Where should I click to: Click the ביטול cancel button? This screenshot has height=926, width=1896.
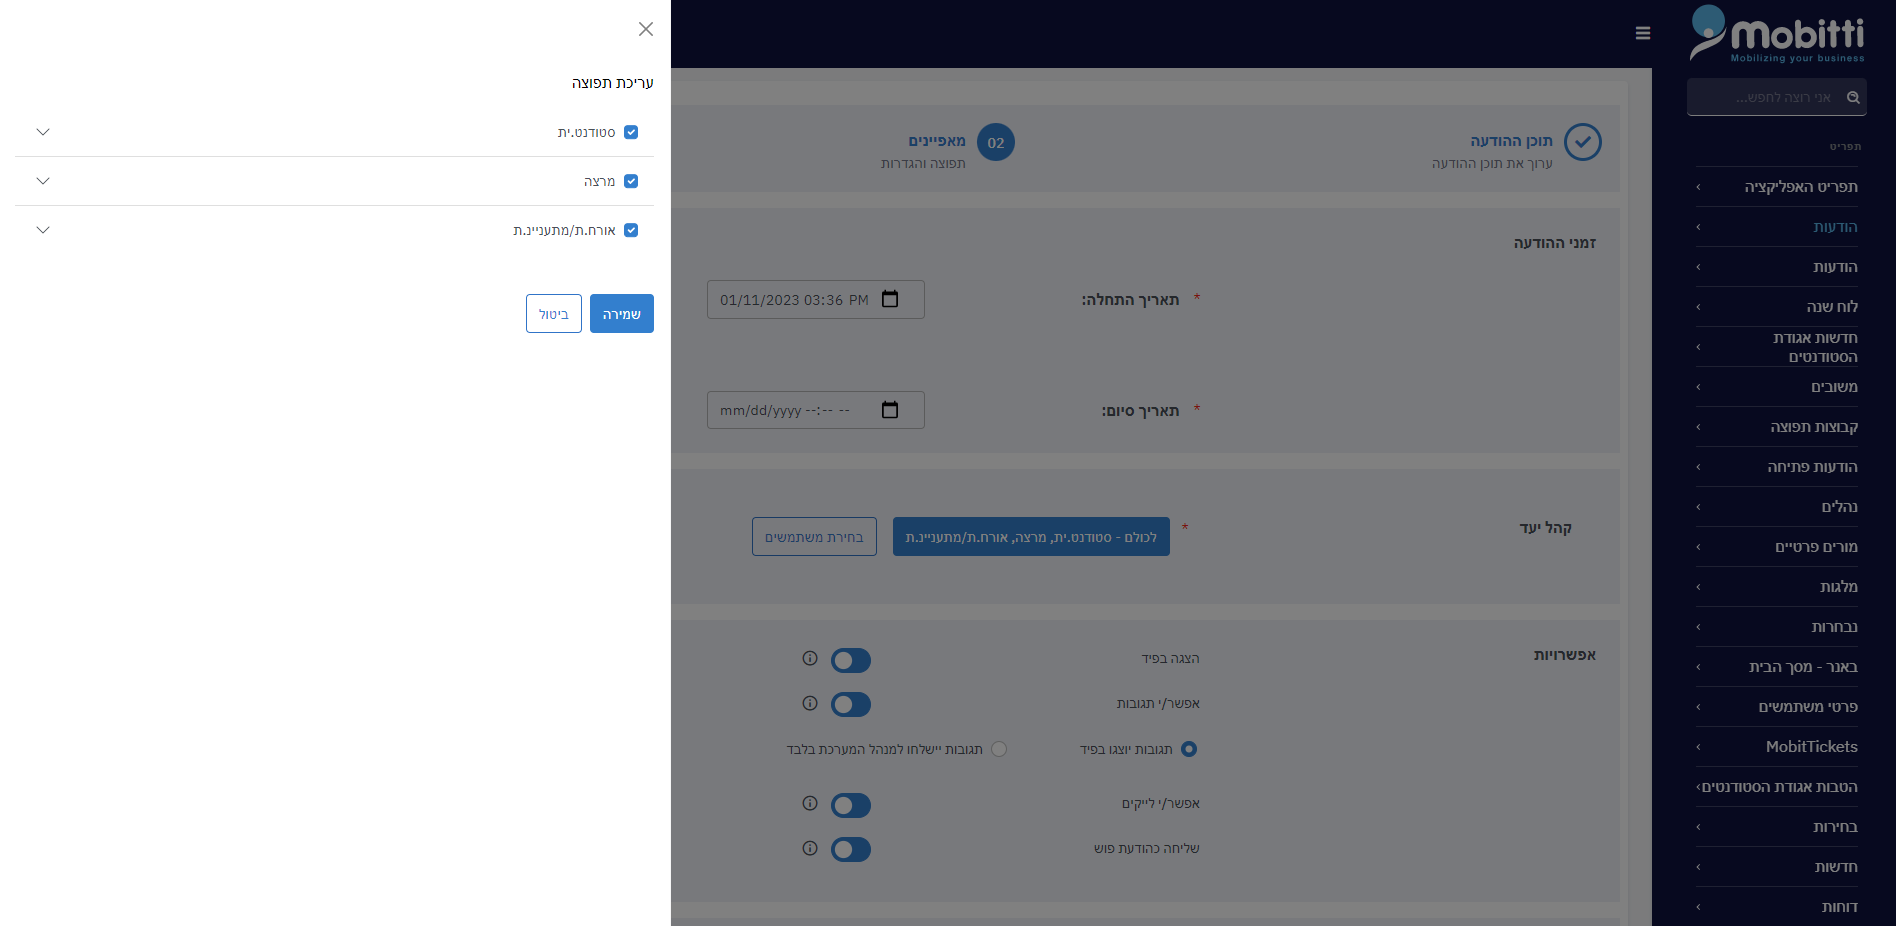coord(553,314)
